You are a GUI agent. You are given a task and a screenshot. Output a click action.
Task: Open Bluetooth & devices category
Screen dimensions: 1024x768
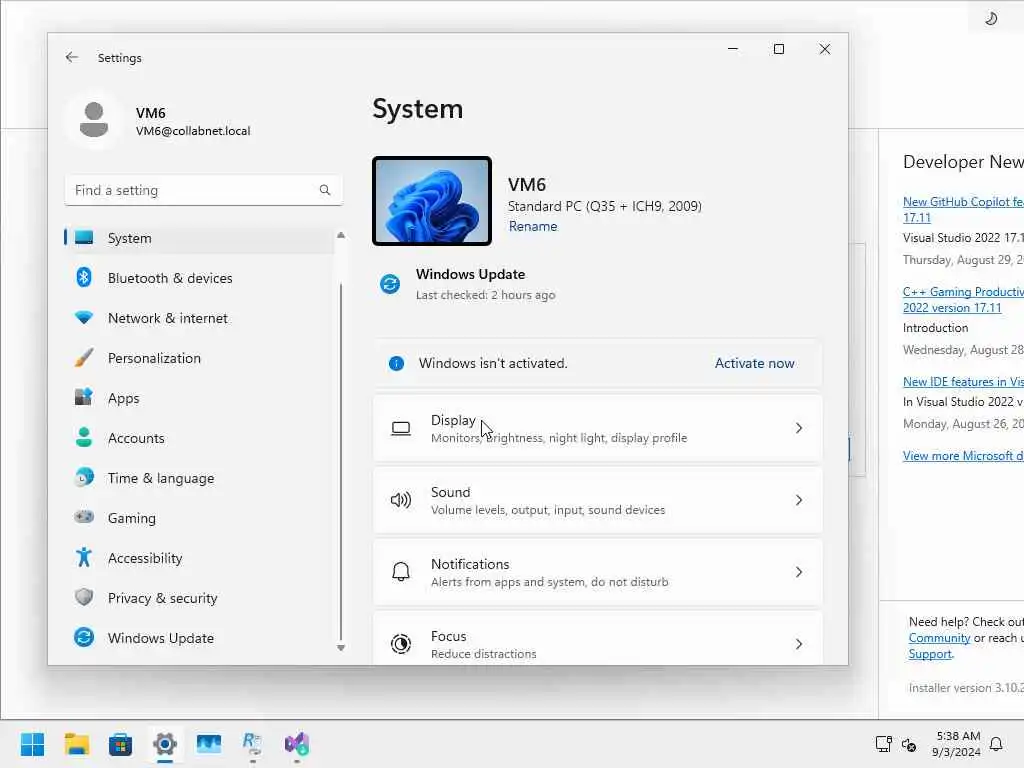(199, 278)
